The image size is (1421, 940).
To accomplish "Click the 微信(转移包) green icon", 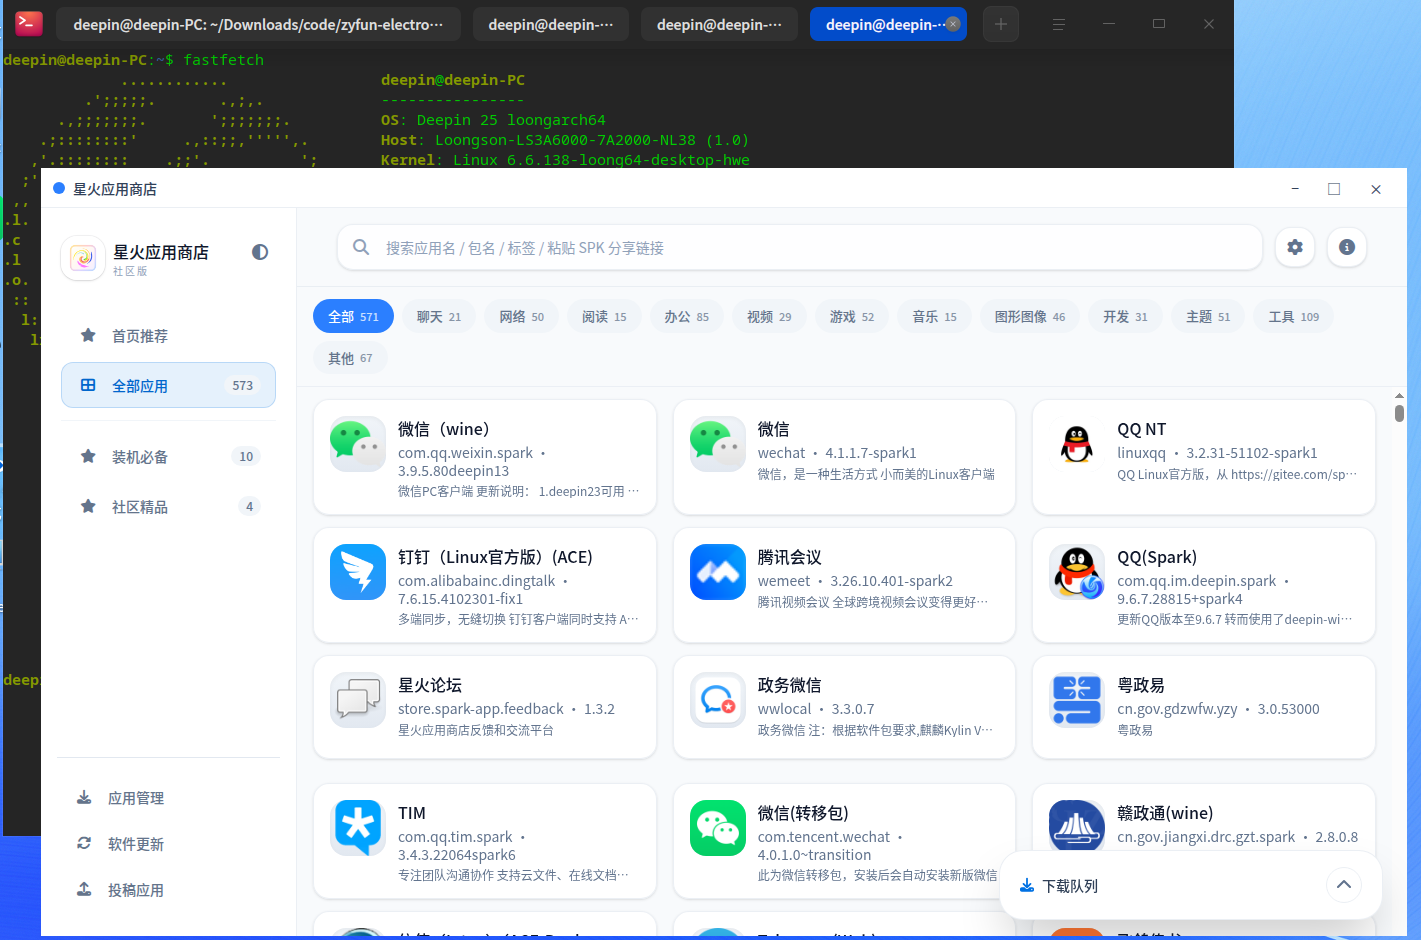I will (x=718, y=828).
